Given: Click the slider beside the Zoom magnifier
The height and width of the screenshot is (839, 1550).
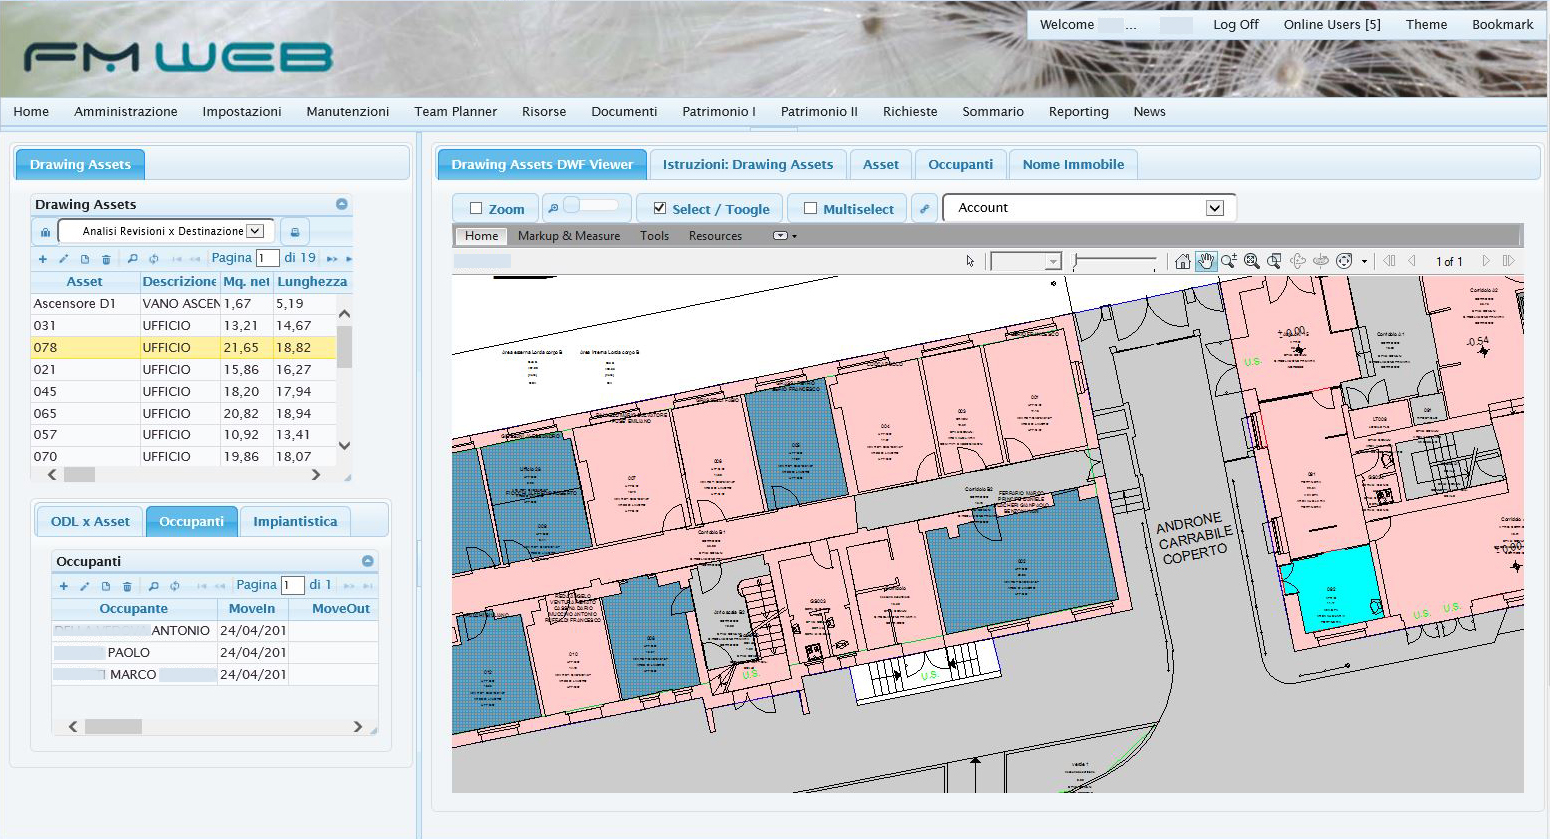Looking at the screenshot, I should [x=590, y=205].
